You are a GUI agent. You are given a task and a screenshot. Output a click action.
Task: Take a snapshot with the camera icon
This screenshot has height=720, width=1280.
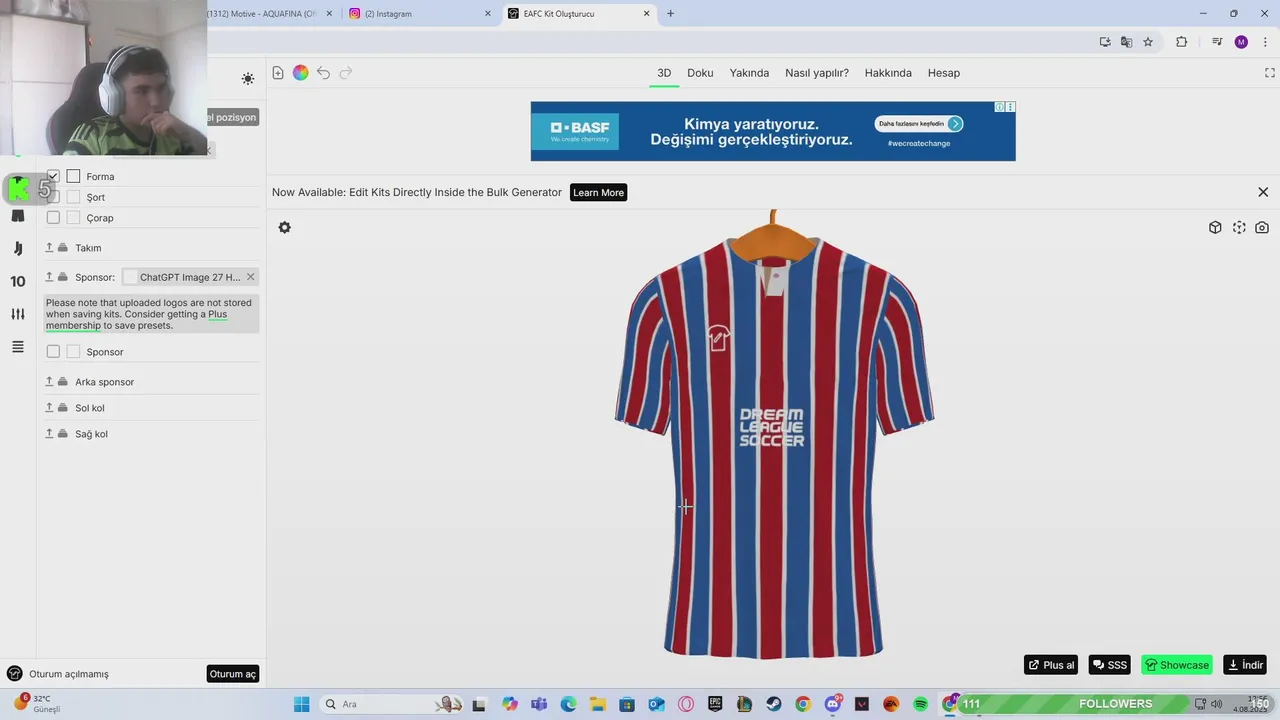pyautogui.click(x=1262, y=228)
